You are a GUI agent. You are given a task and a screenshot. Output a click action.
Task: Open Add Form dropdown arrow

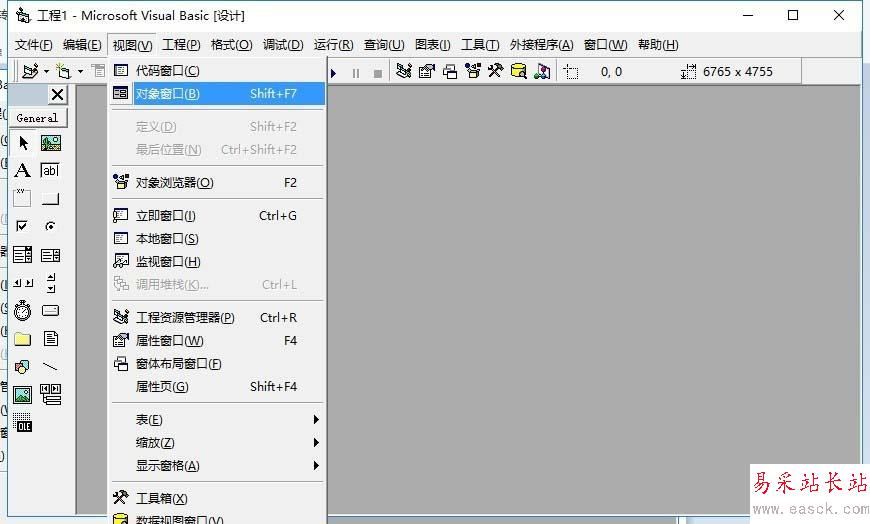click(80, 71)
